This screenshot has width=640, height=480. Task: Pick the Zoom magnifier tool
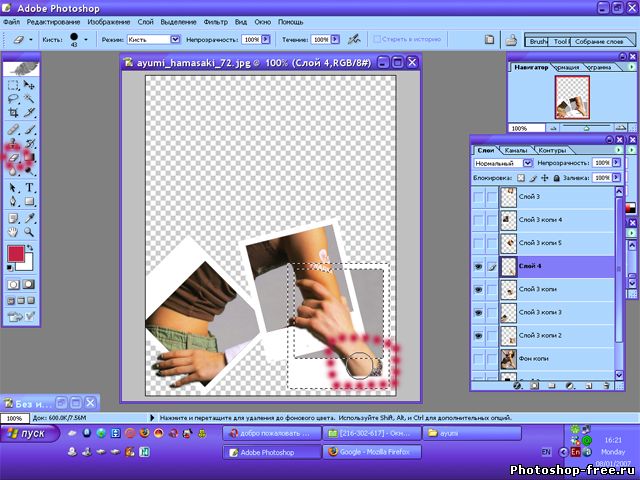tap(30, 232)
